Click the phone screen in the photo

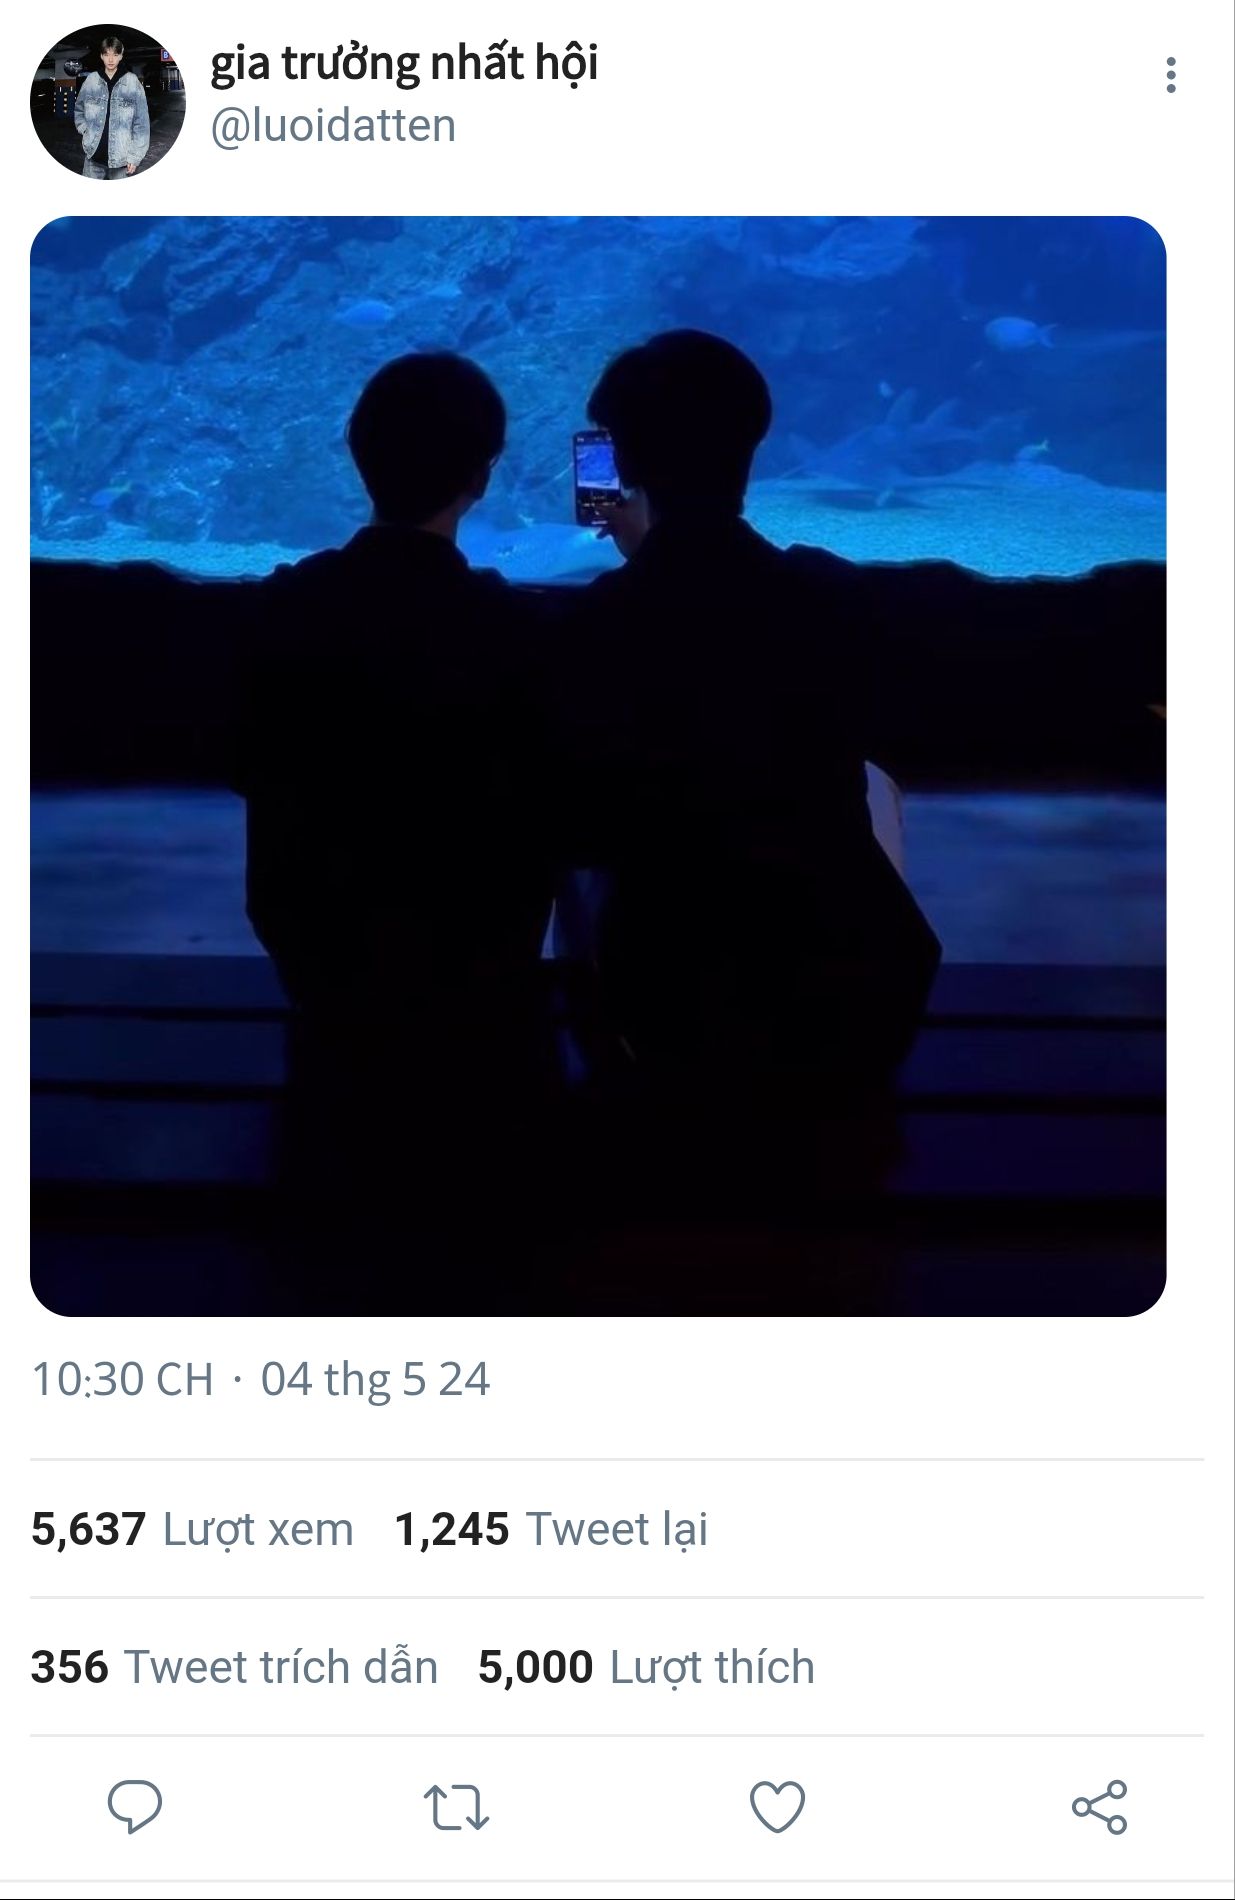[x=596, y=478]
